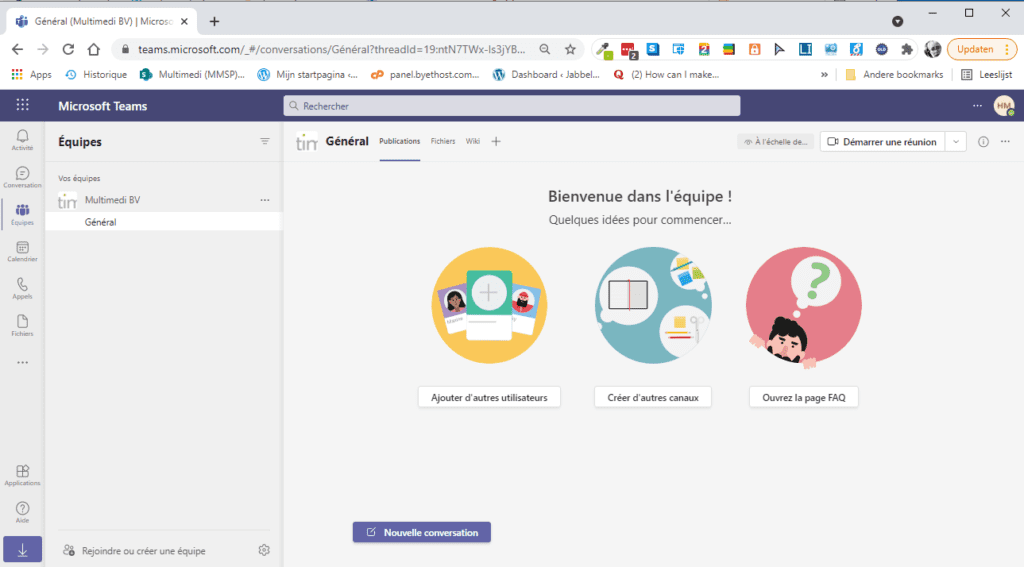
Task: Go back to previous browser page
Action: (18, 49)
